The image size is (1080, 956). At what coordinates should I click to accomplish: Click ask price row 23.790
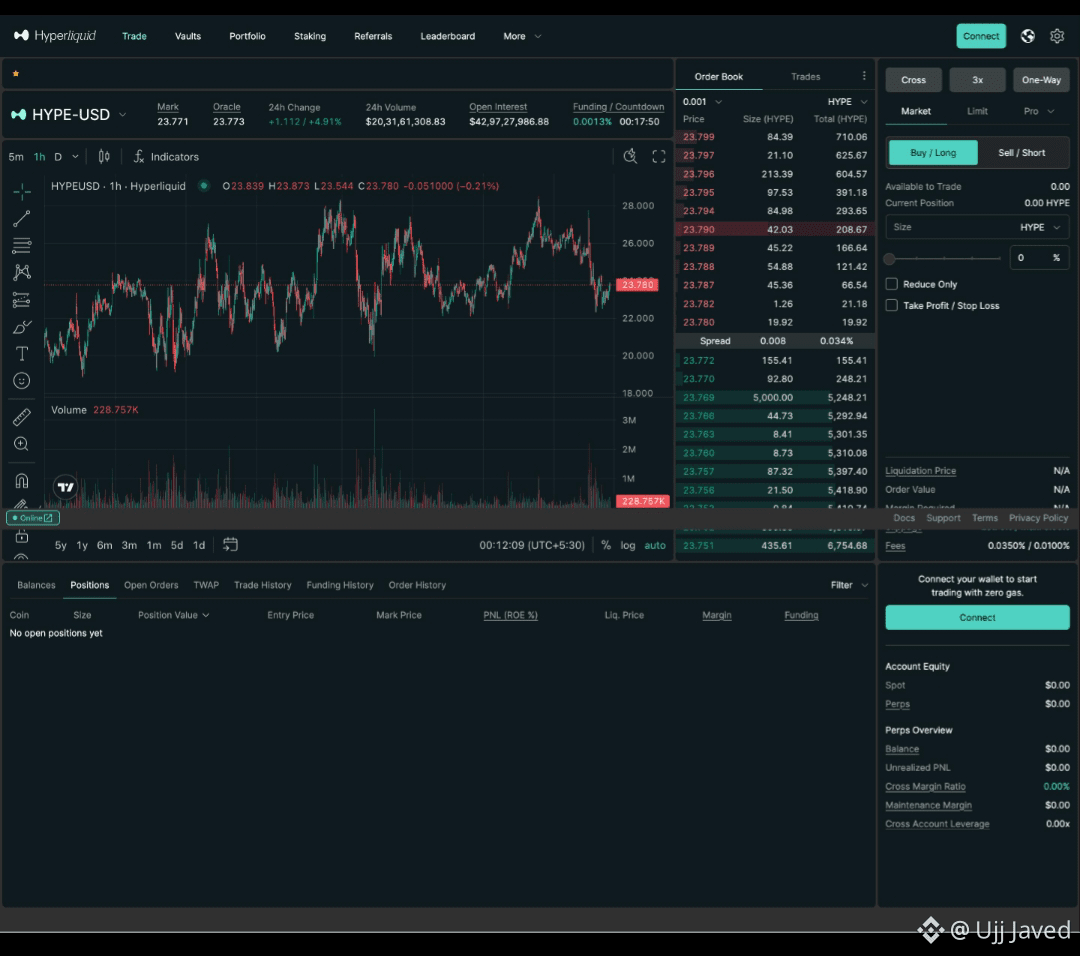(x=775, y=229)
